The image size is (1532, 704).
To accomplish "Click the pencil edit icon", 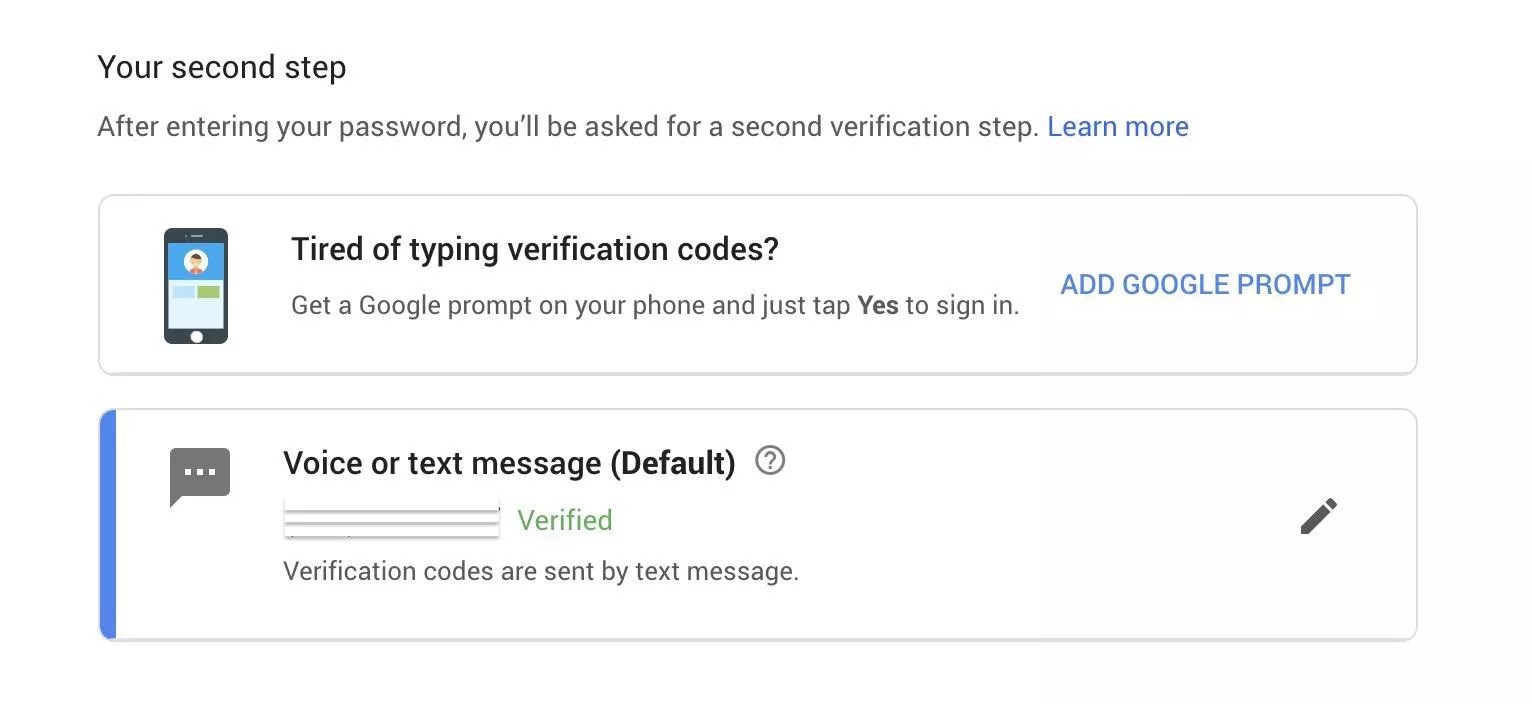I will pos(1318,516).
